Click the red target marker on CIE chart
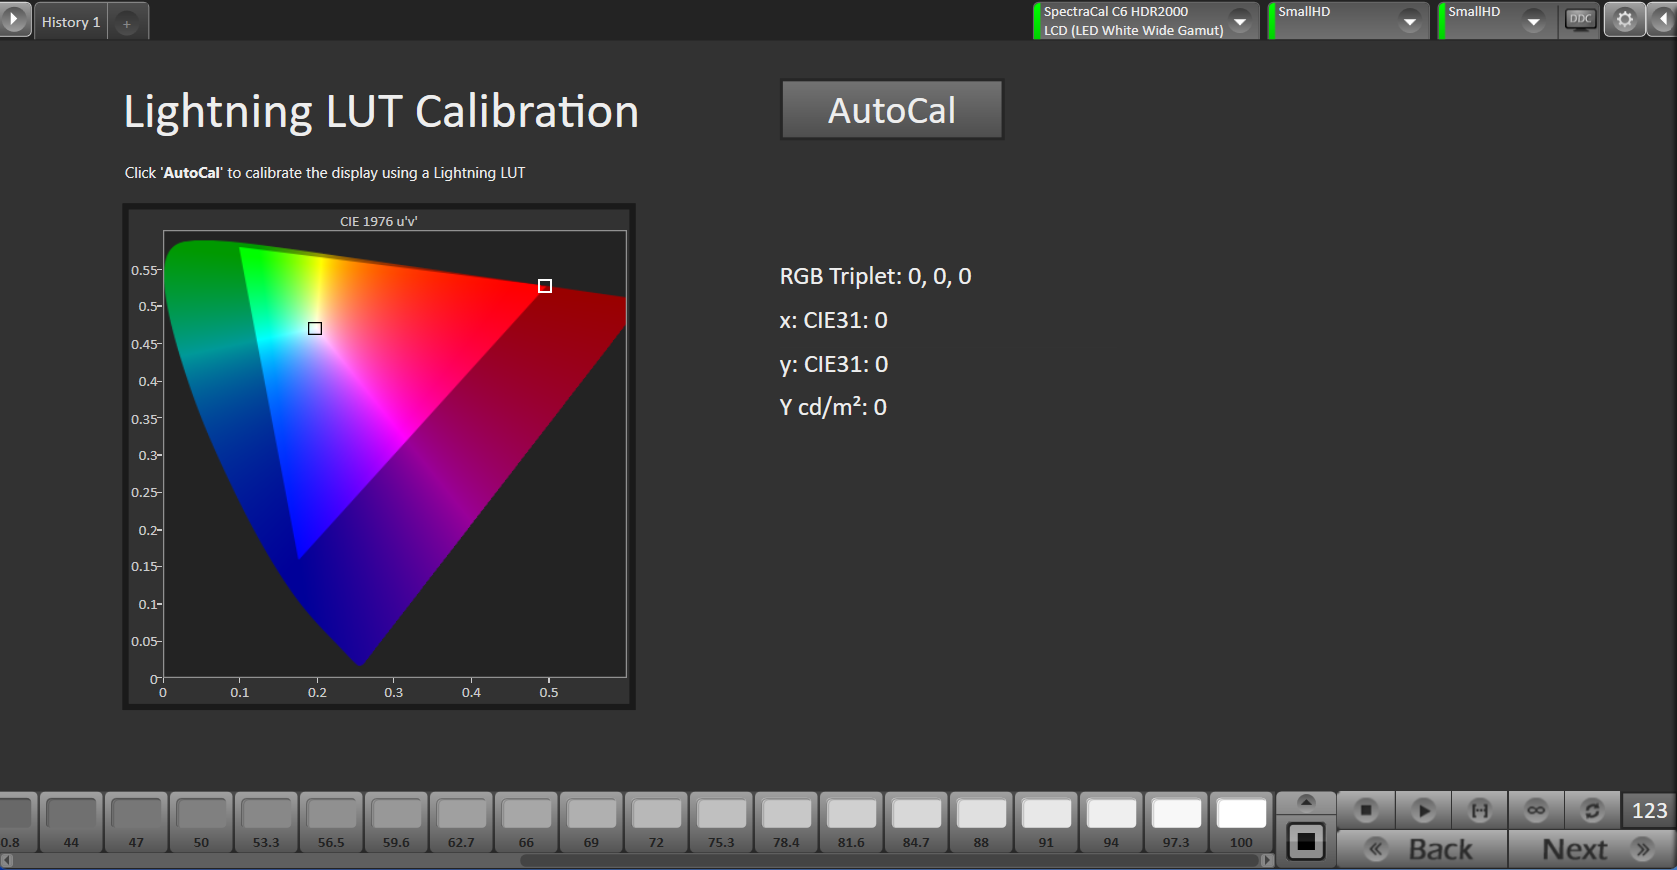 [x=545, y=286]
